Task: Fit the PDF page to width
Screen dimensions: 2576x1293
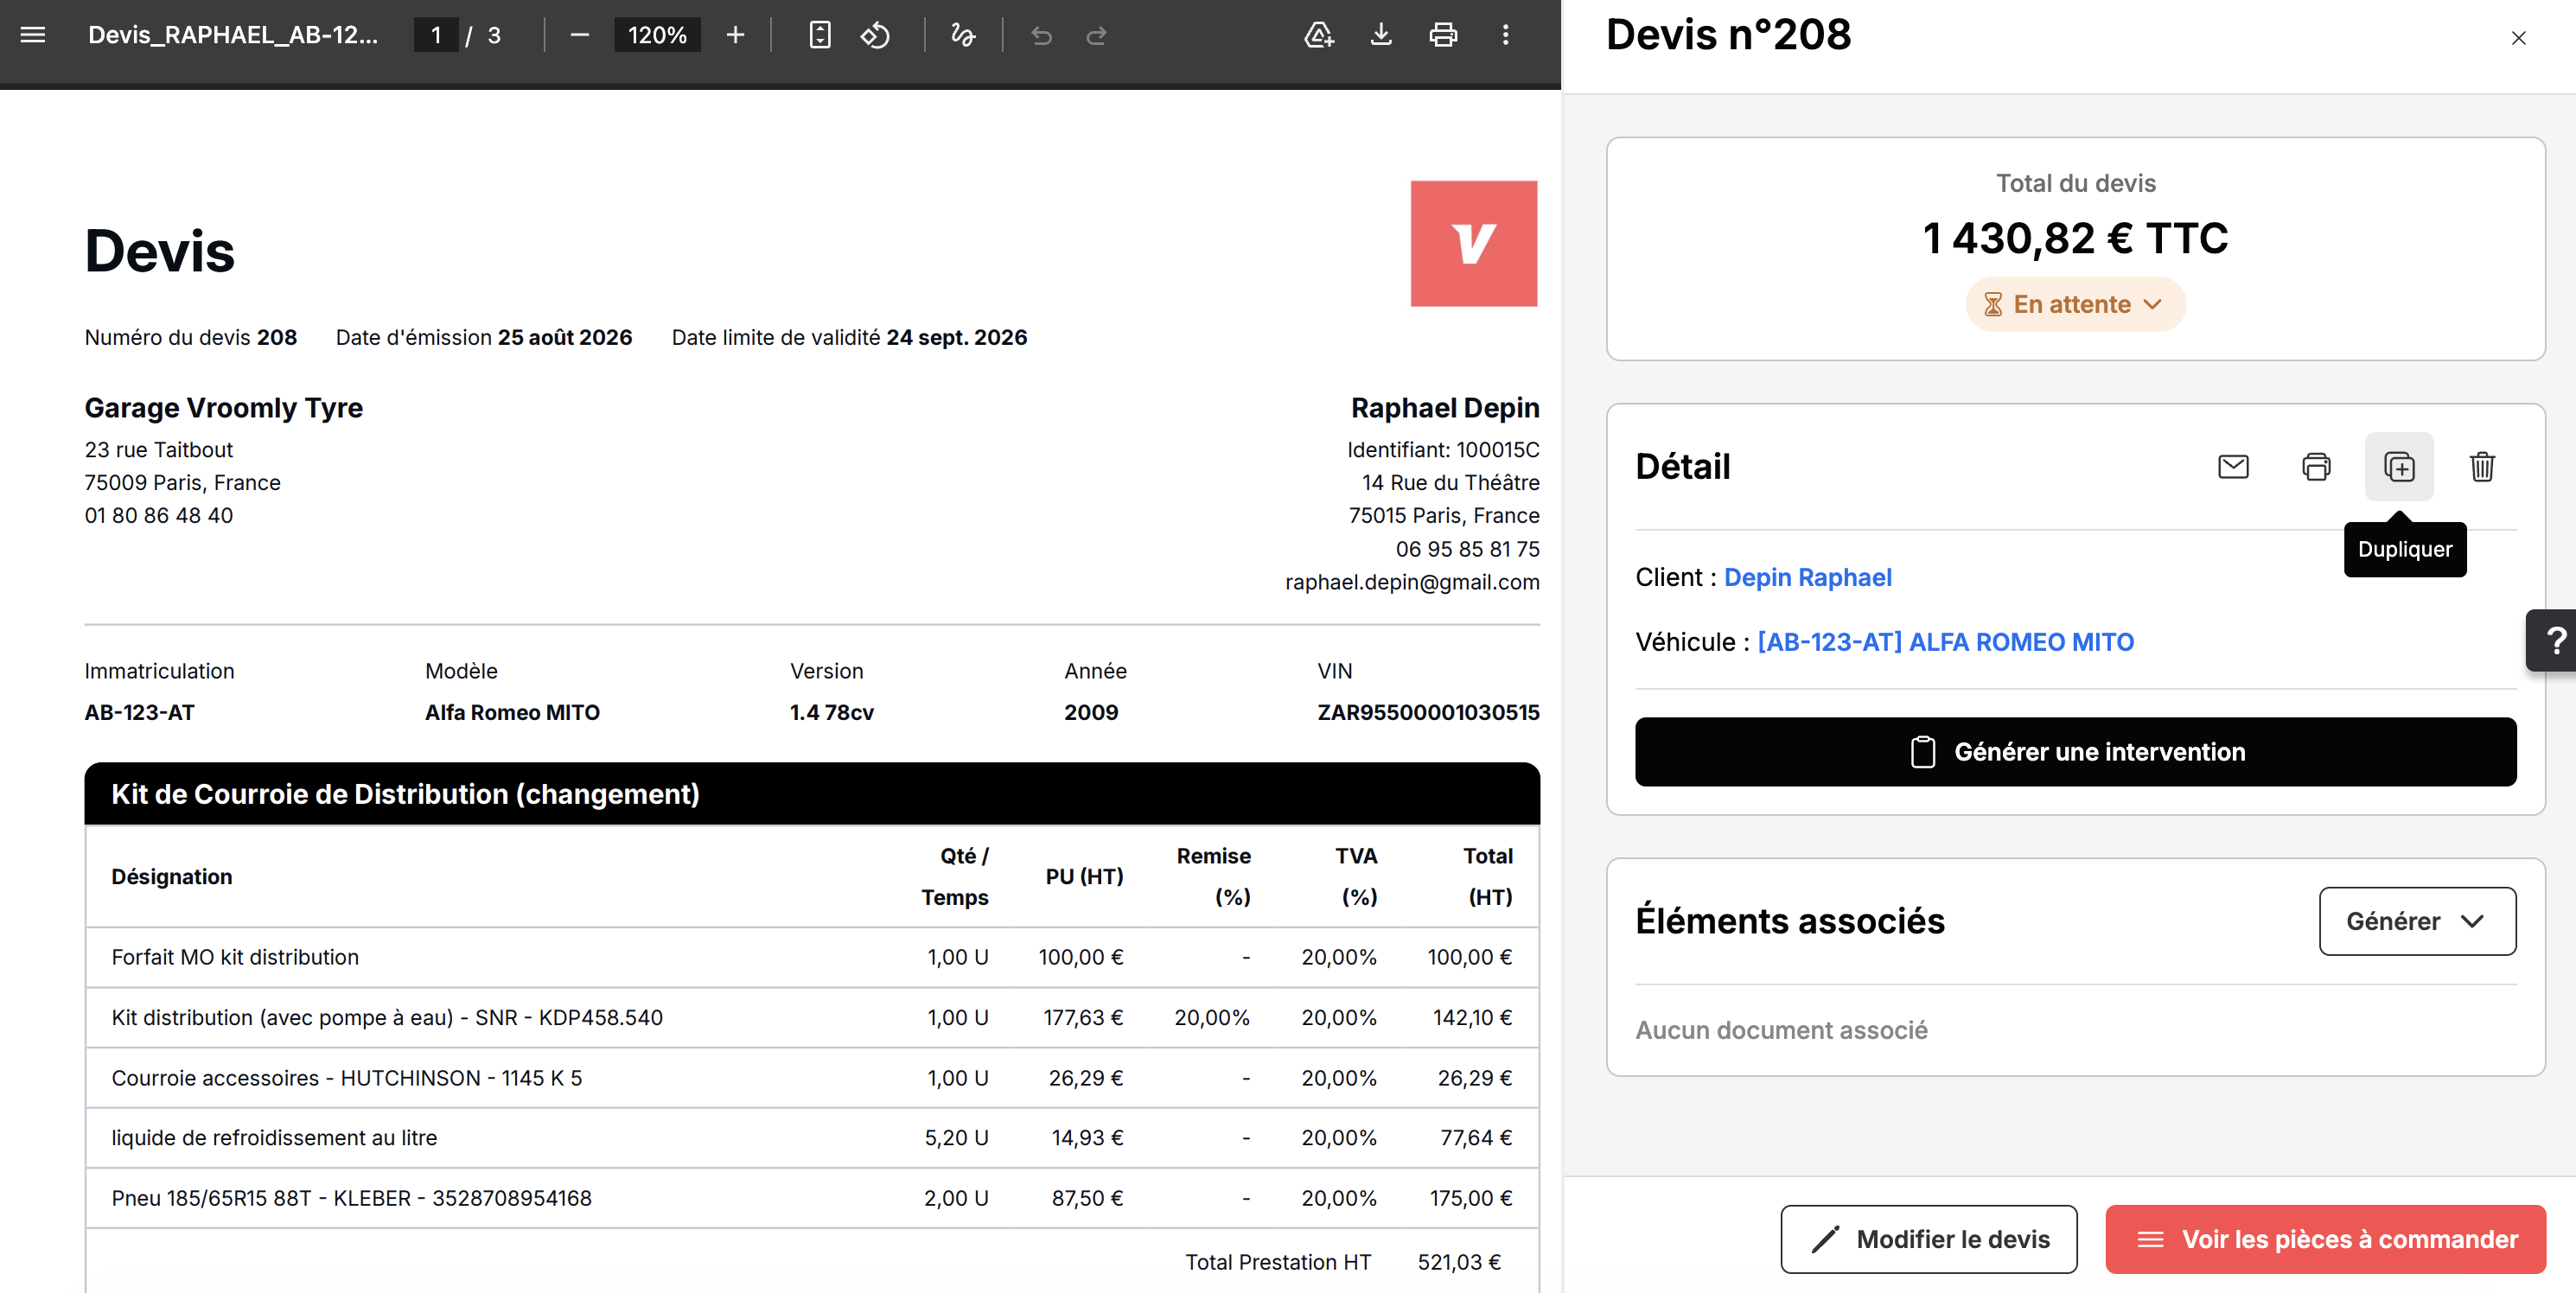Action: tap(819, 35)
